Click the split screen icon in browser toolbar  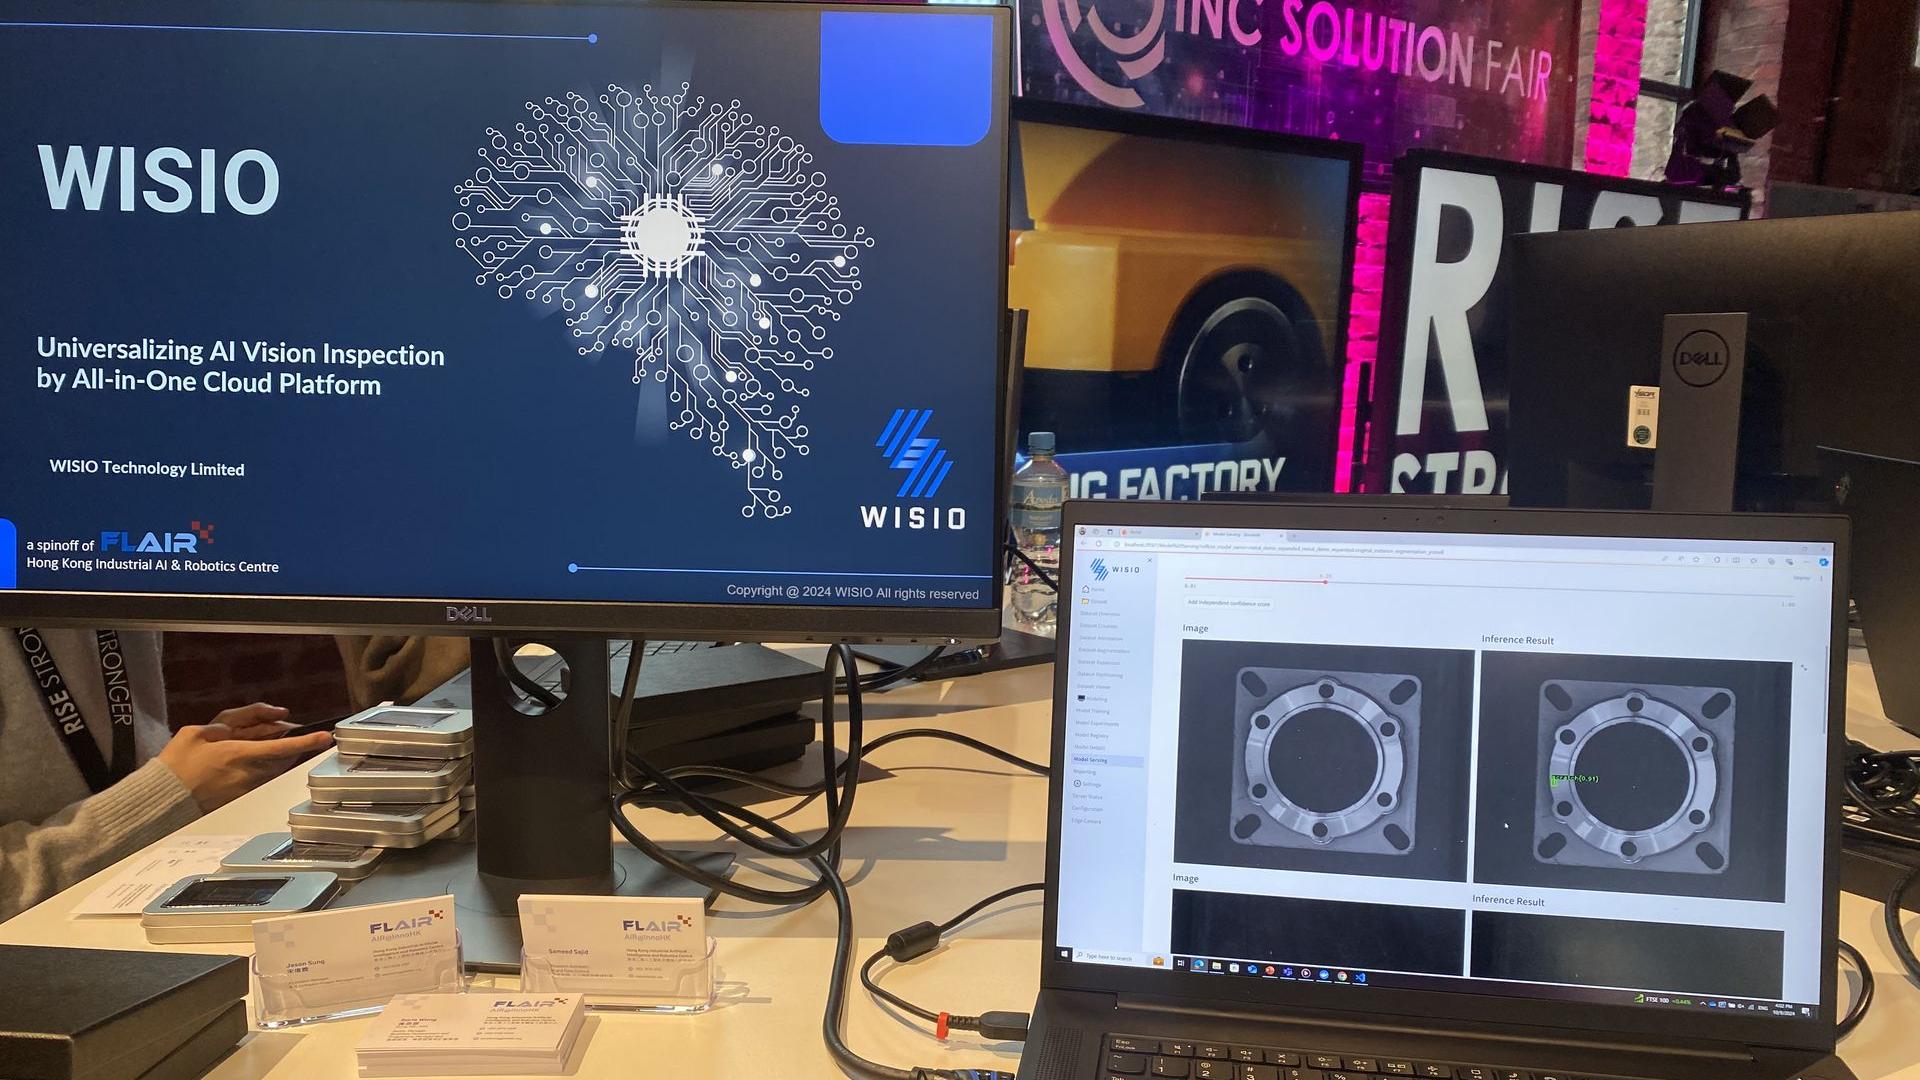pos(1736,560)
